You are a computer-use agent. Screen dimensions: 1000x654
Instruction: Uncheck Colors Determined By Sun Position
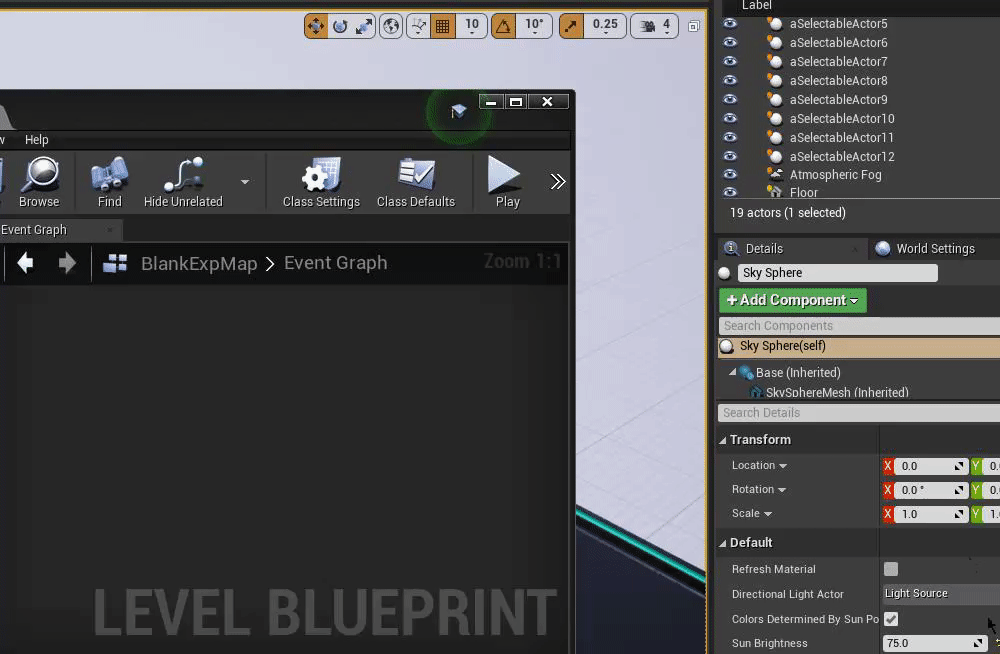[891, 619]
